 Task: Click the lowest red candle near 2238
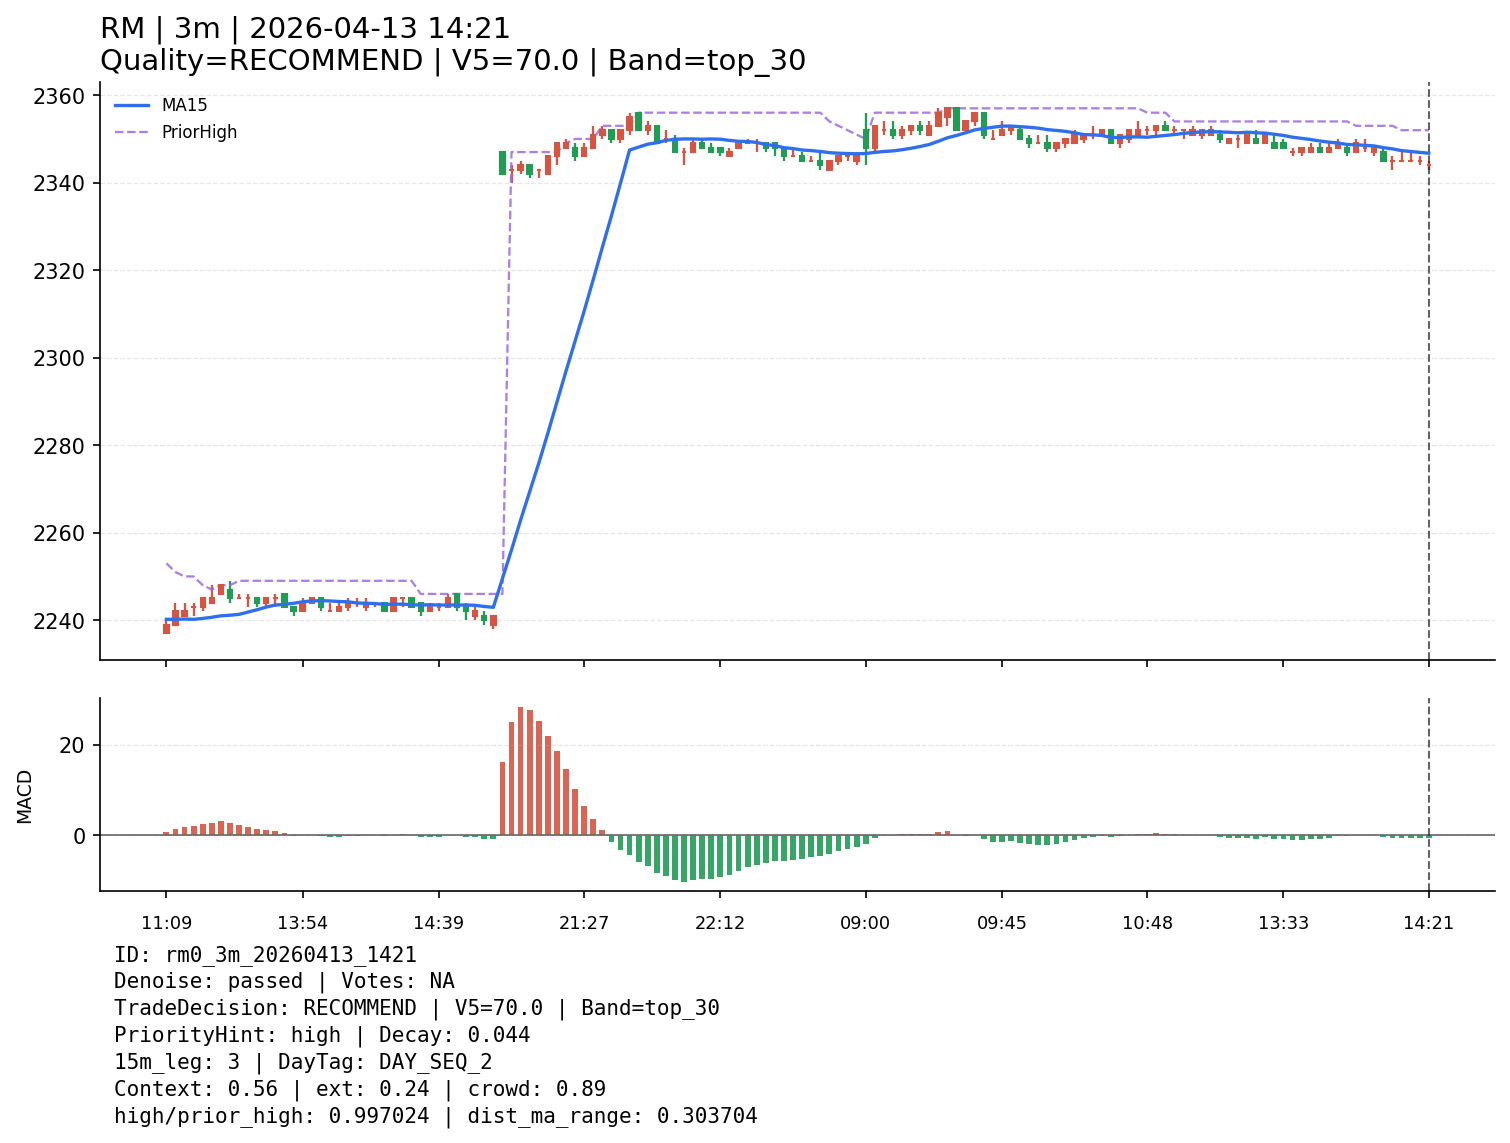point(167,628)
